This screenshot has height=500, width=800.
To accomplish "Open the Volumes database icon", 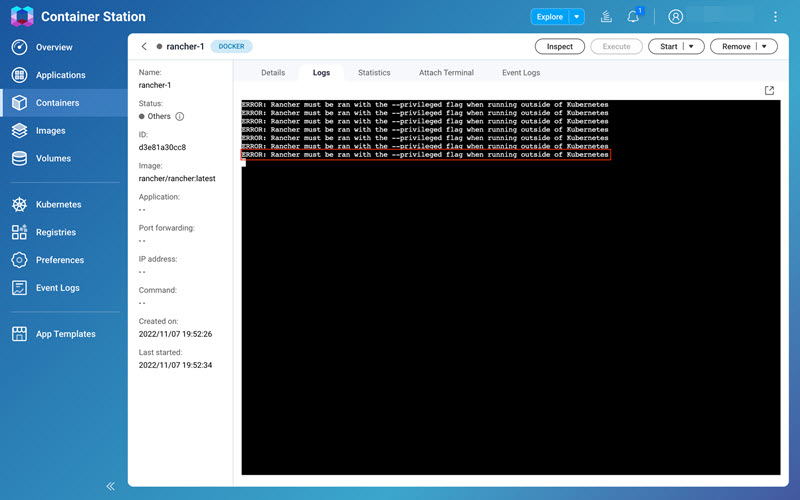I will (19, 158).
